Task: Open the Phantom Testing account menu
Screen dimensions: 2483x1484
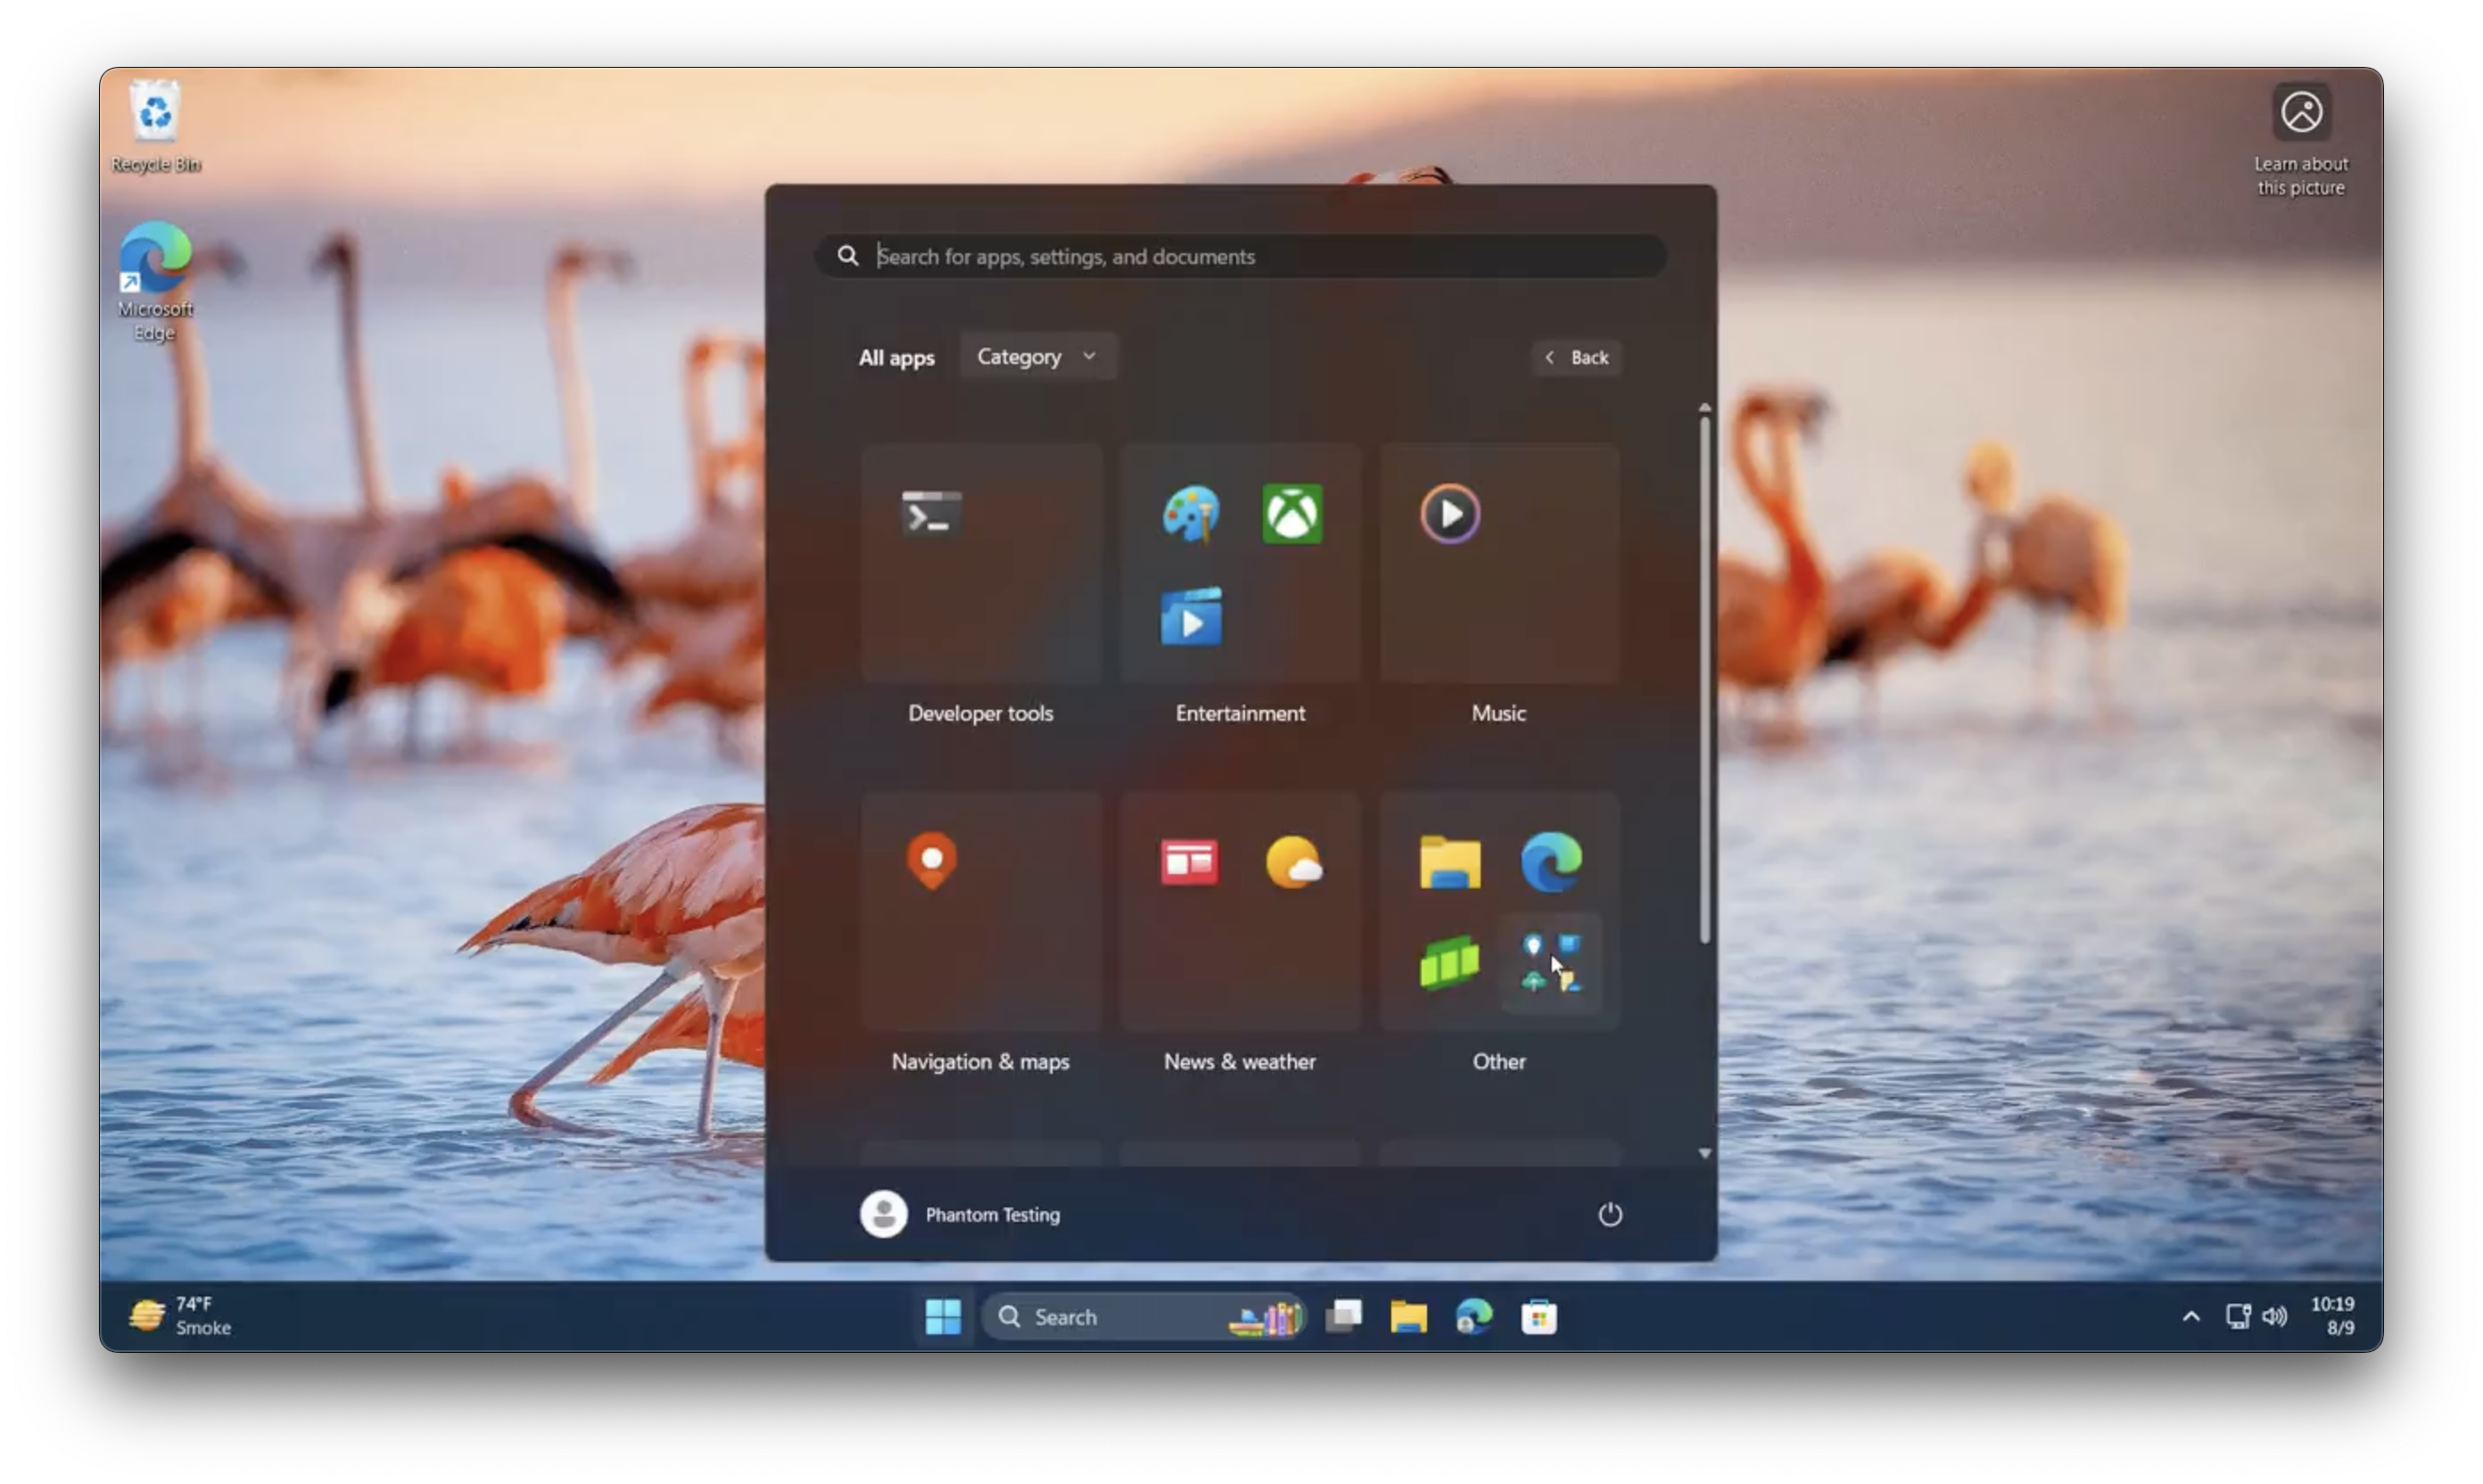Action: 960,1214
